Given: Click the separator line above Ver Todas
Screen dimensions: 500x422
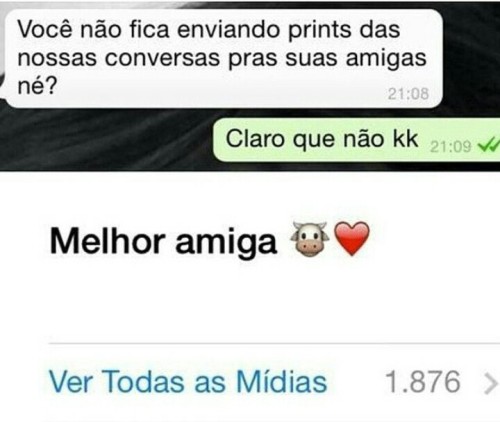Looking at the screenshot, I should click(274, 343).
